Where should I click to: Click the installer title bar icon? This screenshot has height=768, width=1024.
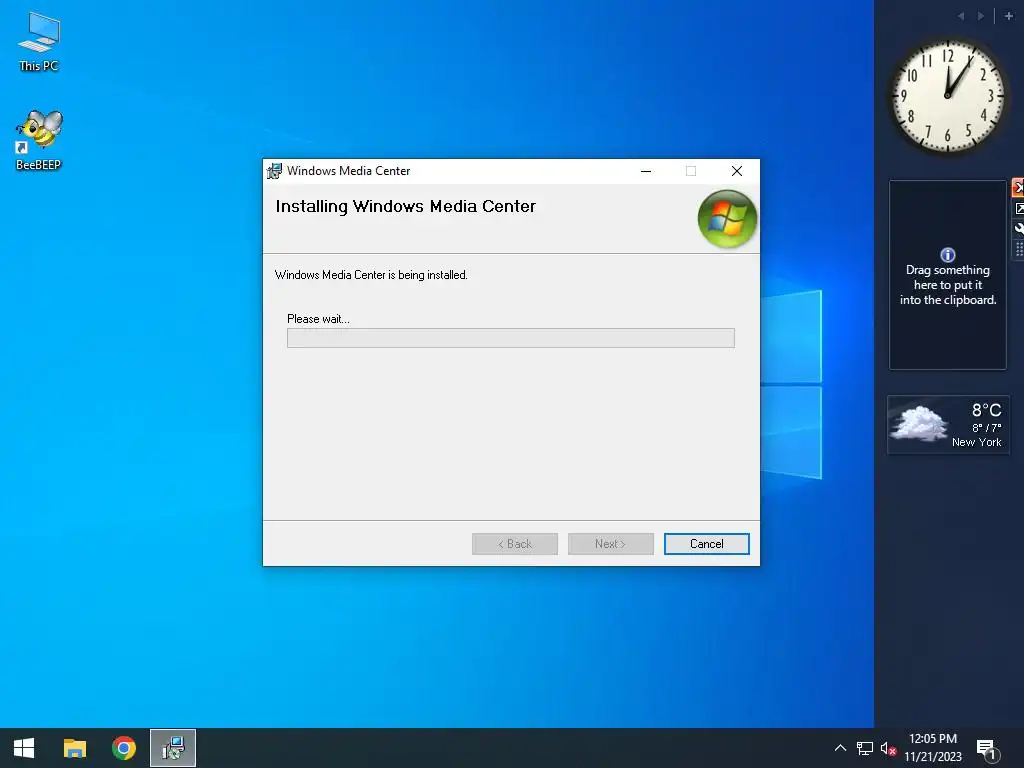pos(274,171)
